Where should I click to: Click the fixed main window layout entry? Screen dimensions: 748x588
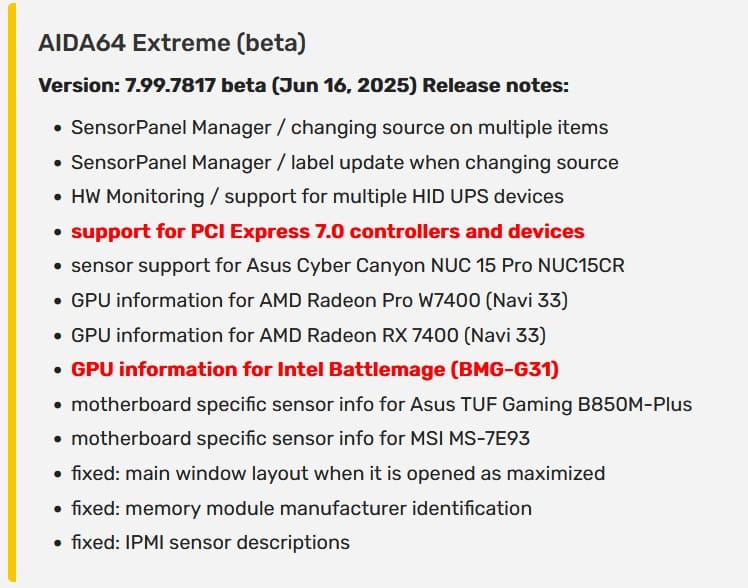tap(338, 474)
